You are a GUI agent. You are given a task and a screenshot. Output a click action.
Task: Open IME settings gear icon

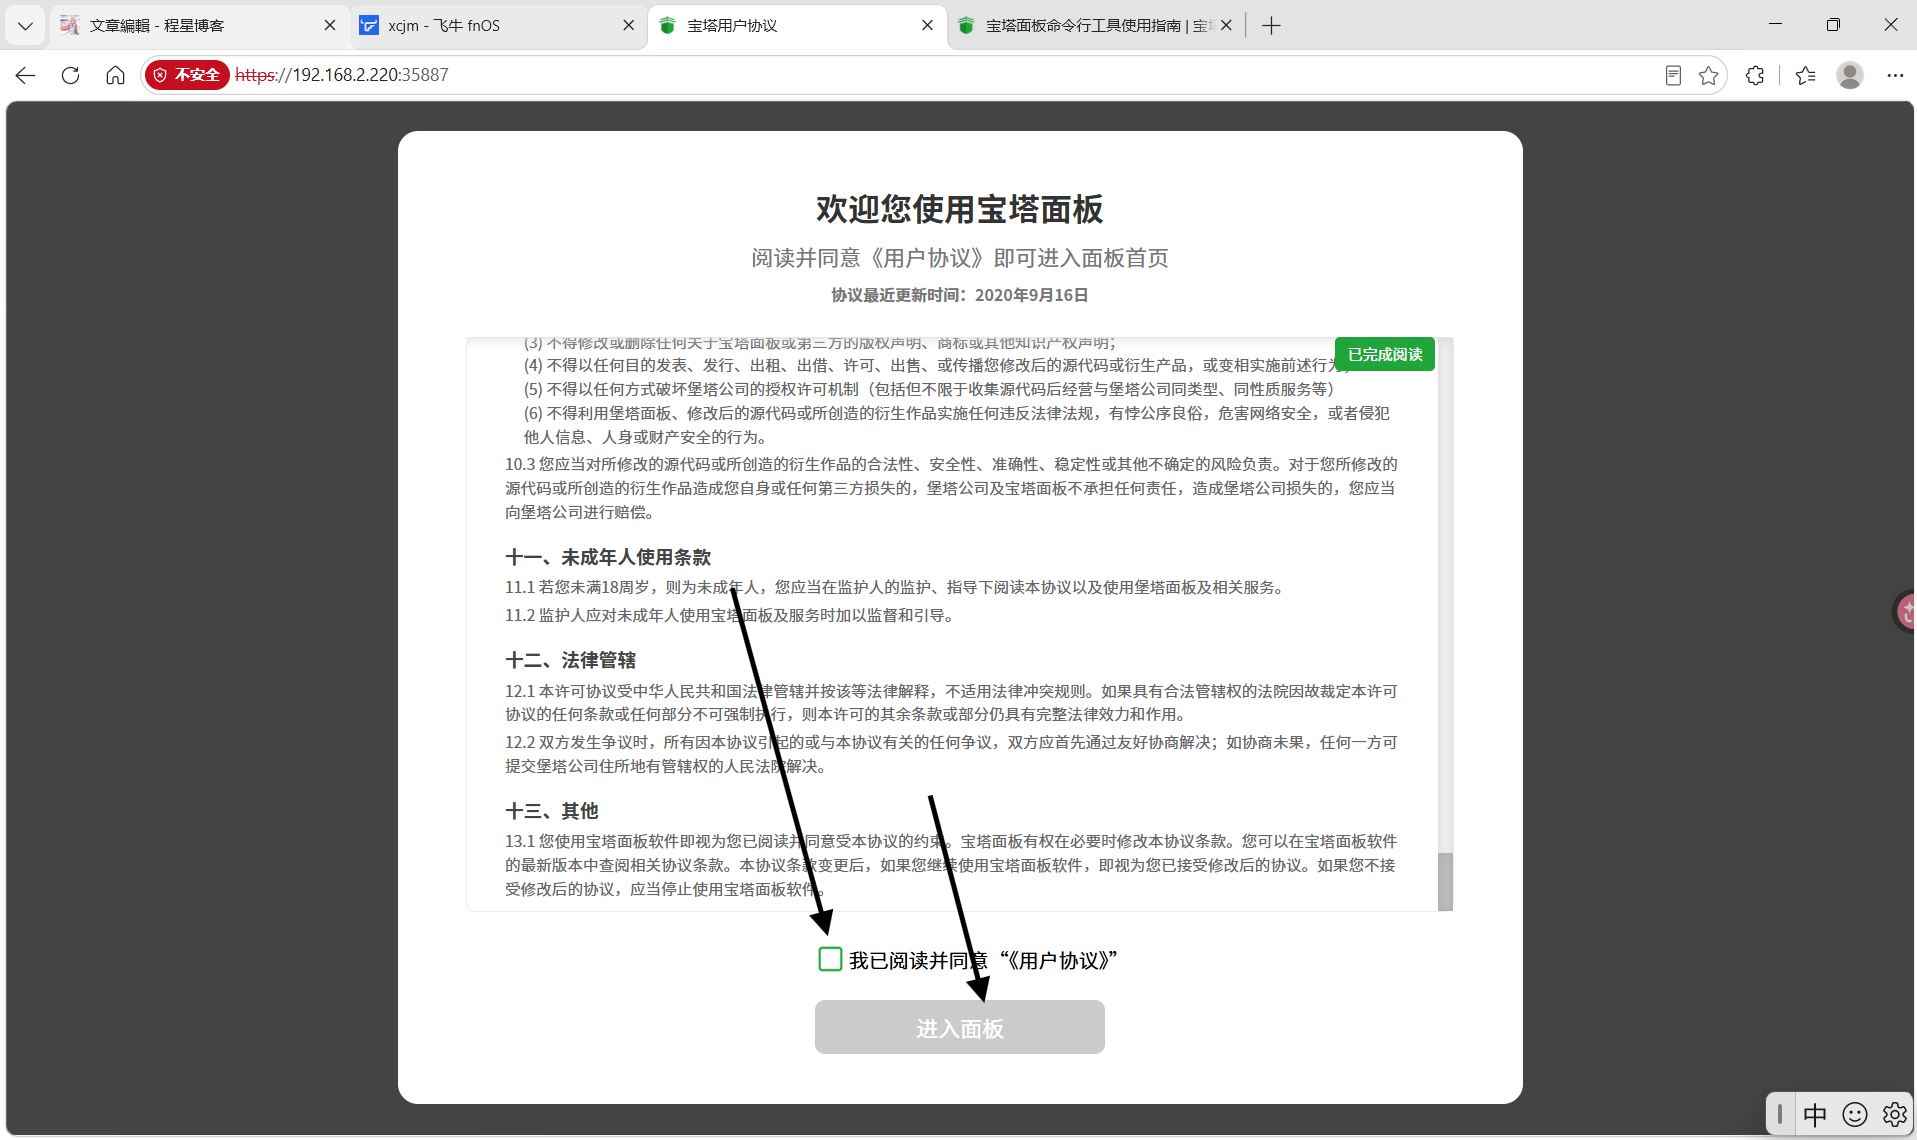(x=1894, y=1114)
